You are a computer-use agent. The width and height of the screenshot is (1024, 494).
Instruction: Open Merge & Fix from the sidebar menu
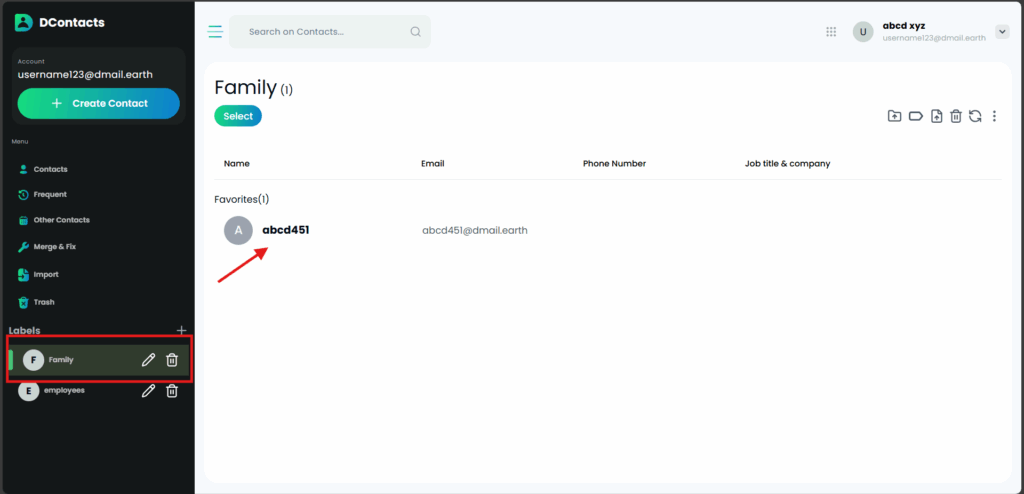[x=54, y=246]
